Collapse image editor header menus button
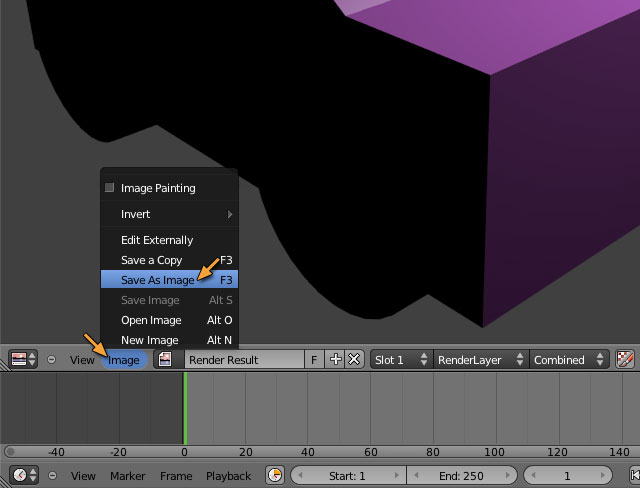Viewport: 640px width, 488px height. pos(52,359)
